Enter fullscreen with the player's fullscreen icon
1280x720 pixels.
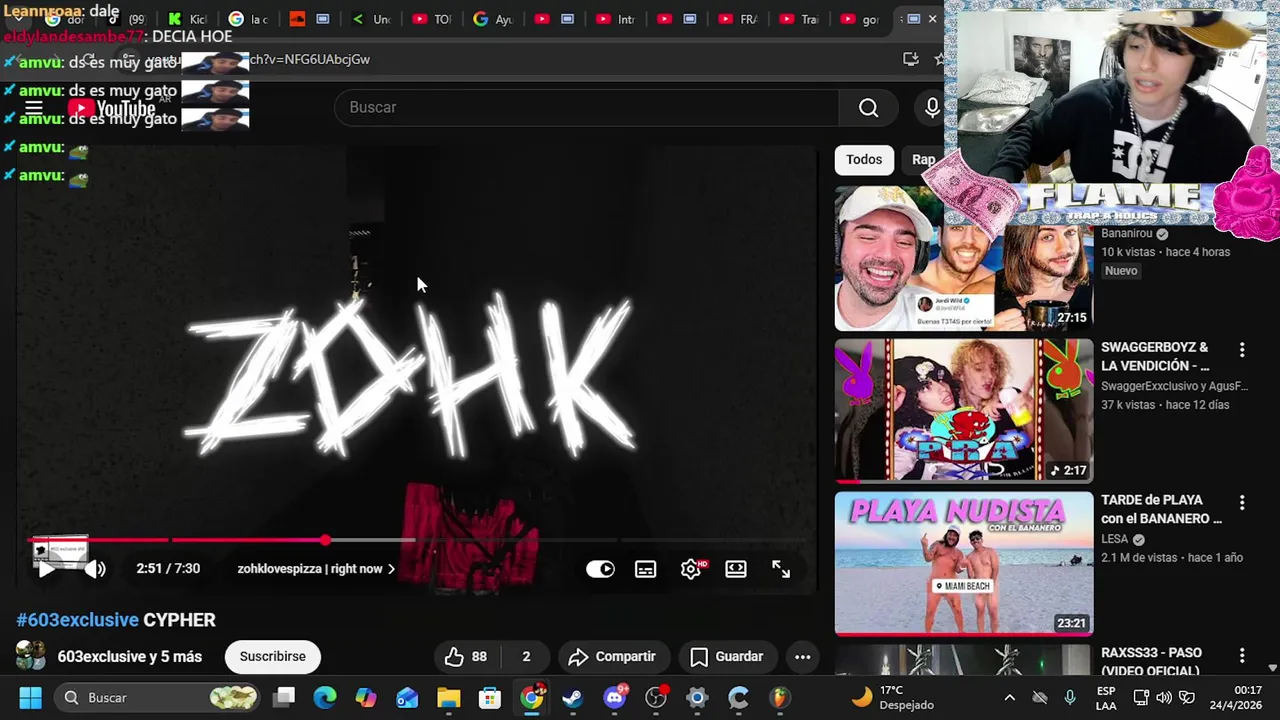(781, 569)
